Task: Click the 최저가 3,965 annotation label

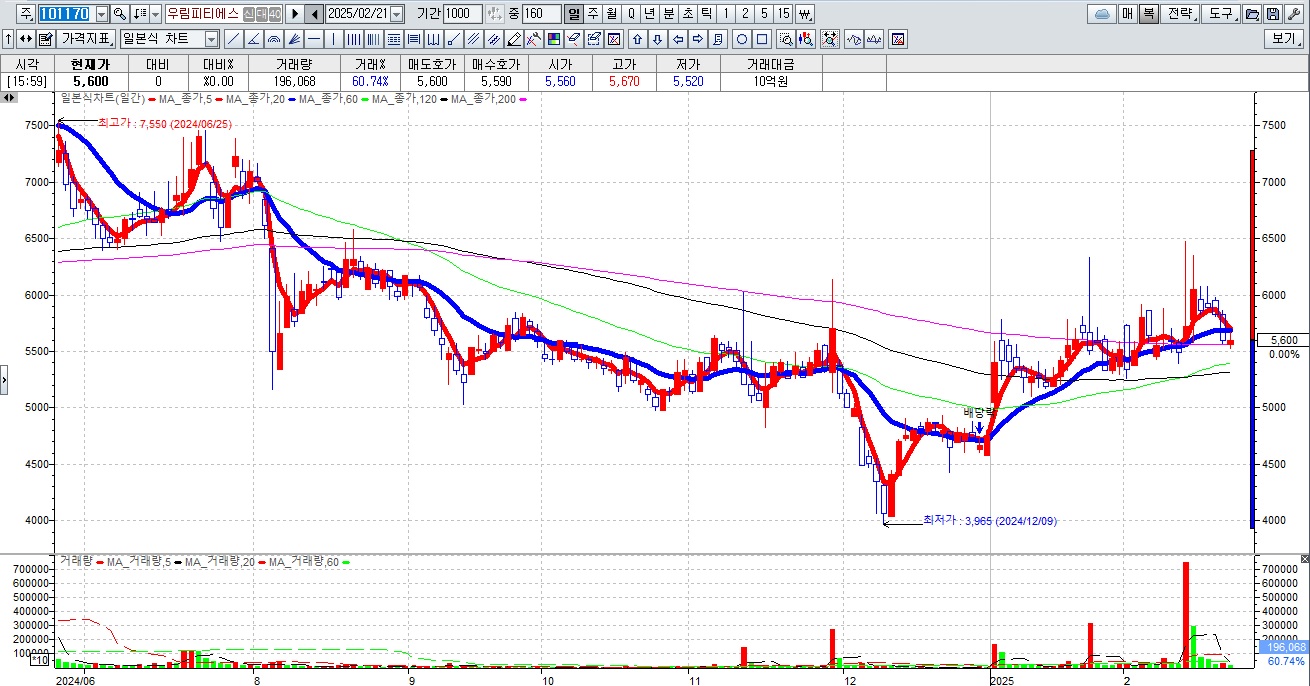Action: [x=990, y=520]
